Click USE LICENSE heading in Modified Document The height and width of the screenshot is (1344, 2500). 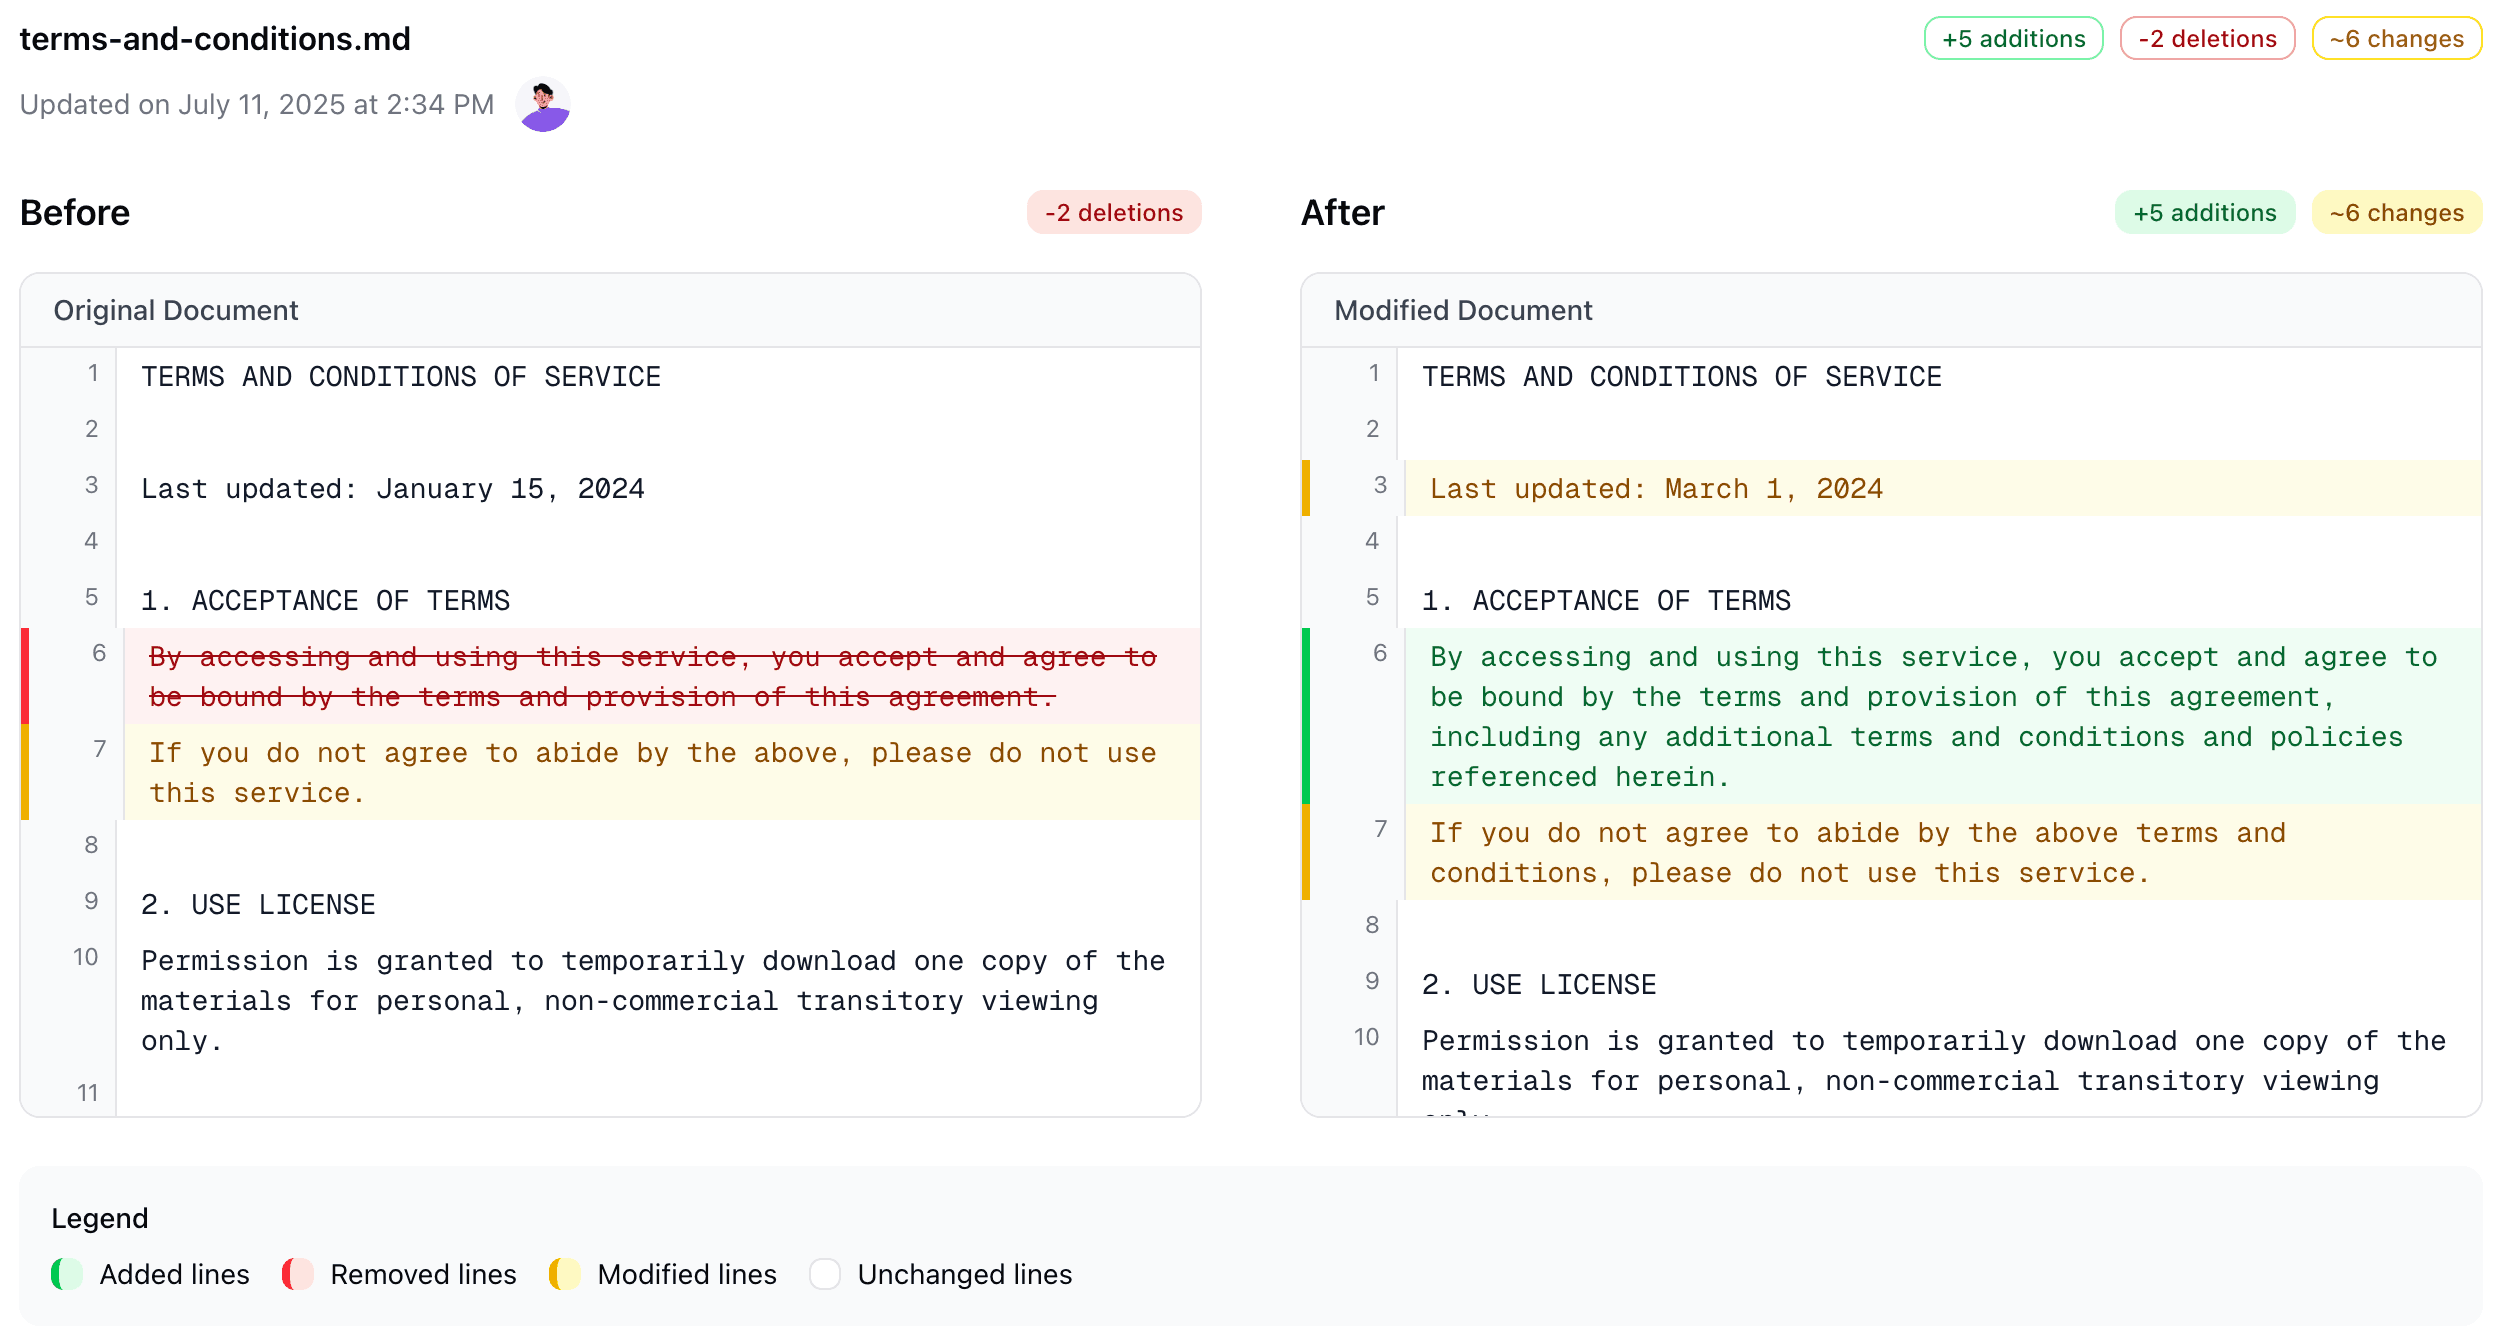pyautogui.click(x=1539, y=985)
